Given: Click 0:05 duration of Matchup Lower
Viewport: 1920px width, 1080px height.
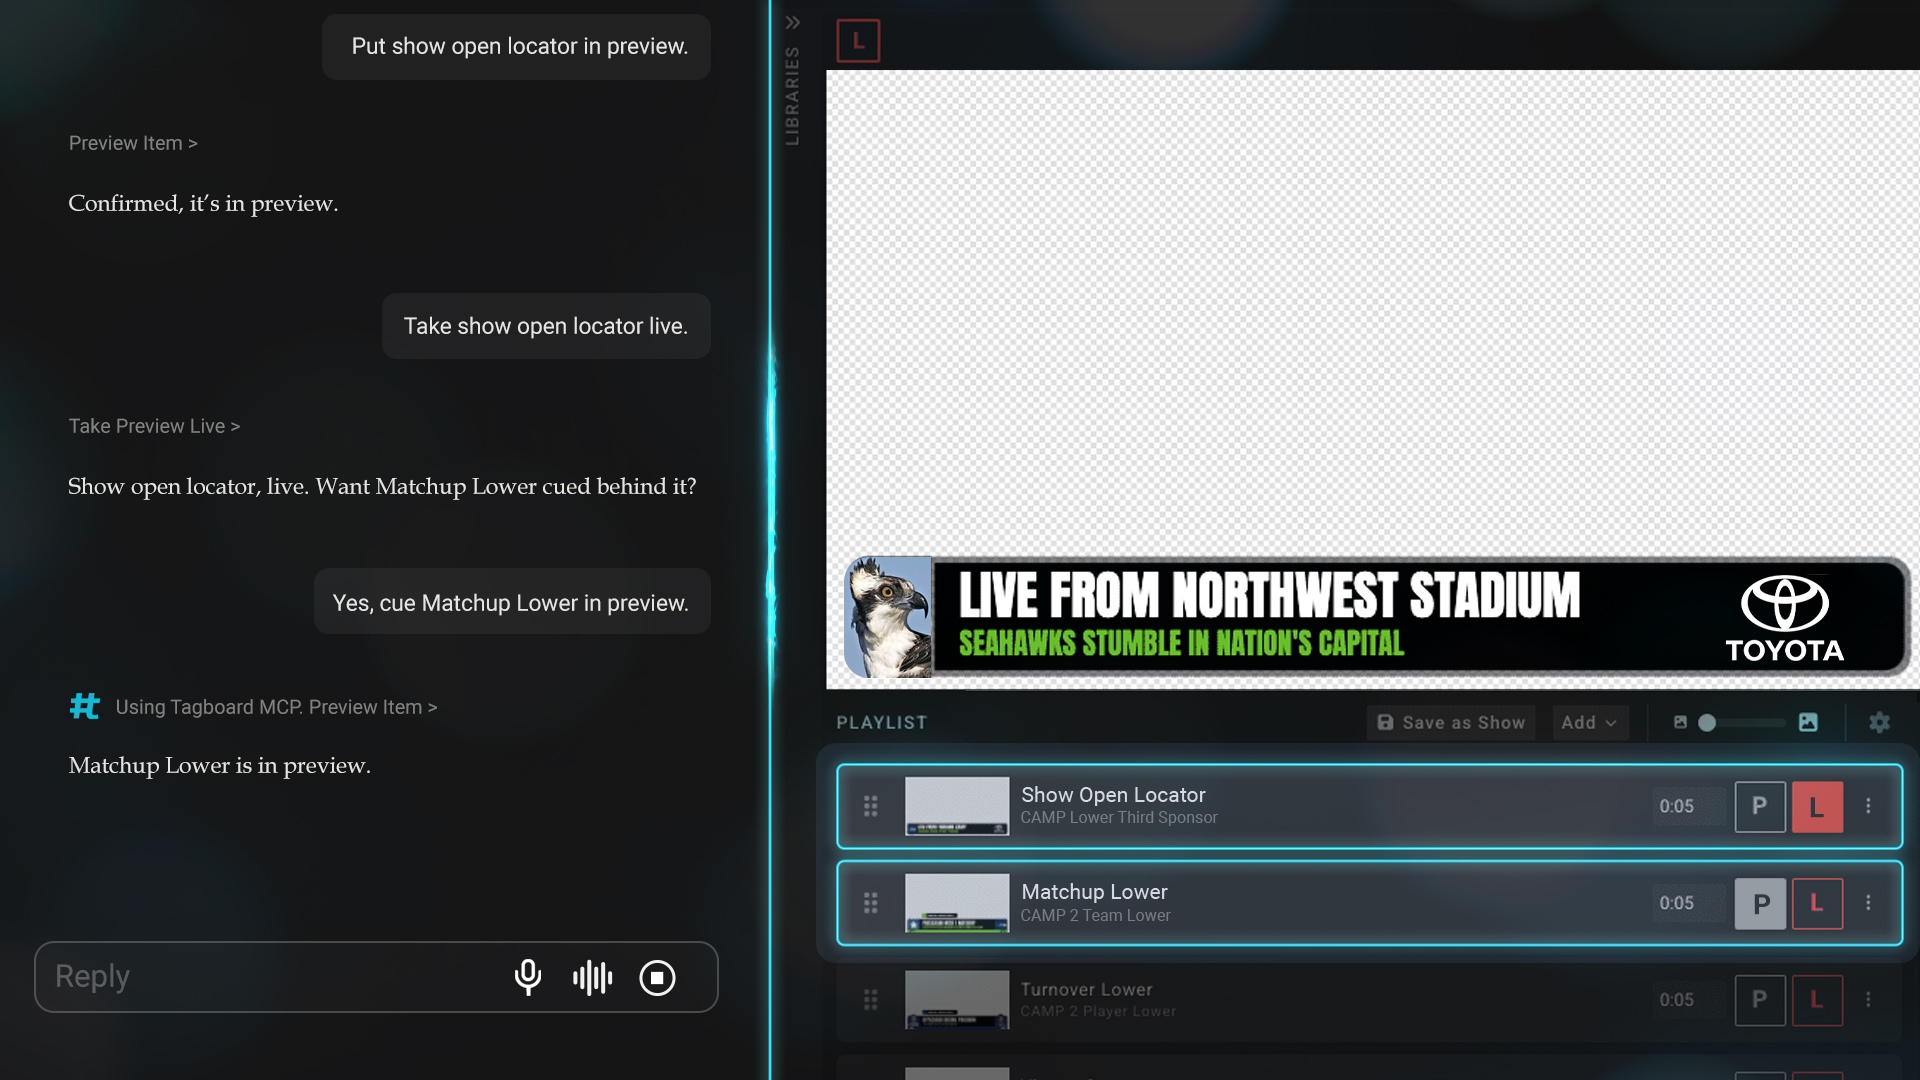Looking at the screenshot, I should click(1677, 903).
